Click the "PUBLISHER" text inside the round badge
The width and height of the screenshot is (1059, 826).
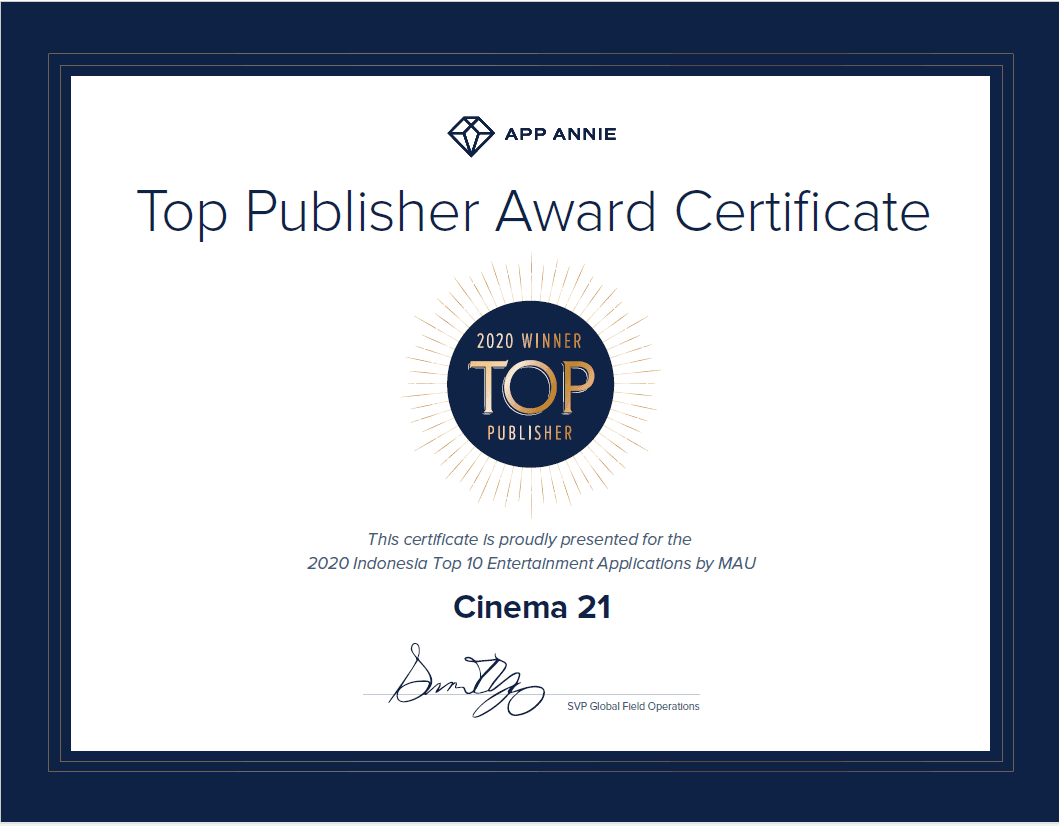[x=530, y=433]
